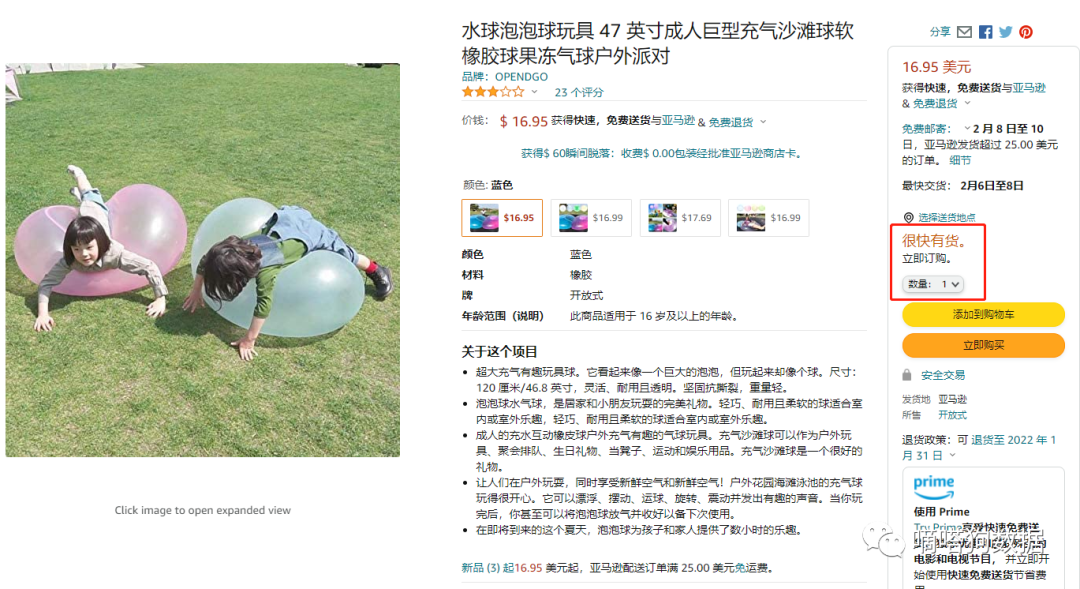
Task: Share on Facebook icon
Action: click(x=986, y=32)
